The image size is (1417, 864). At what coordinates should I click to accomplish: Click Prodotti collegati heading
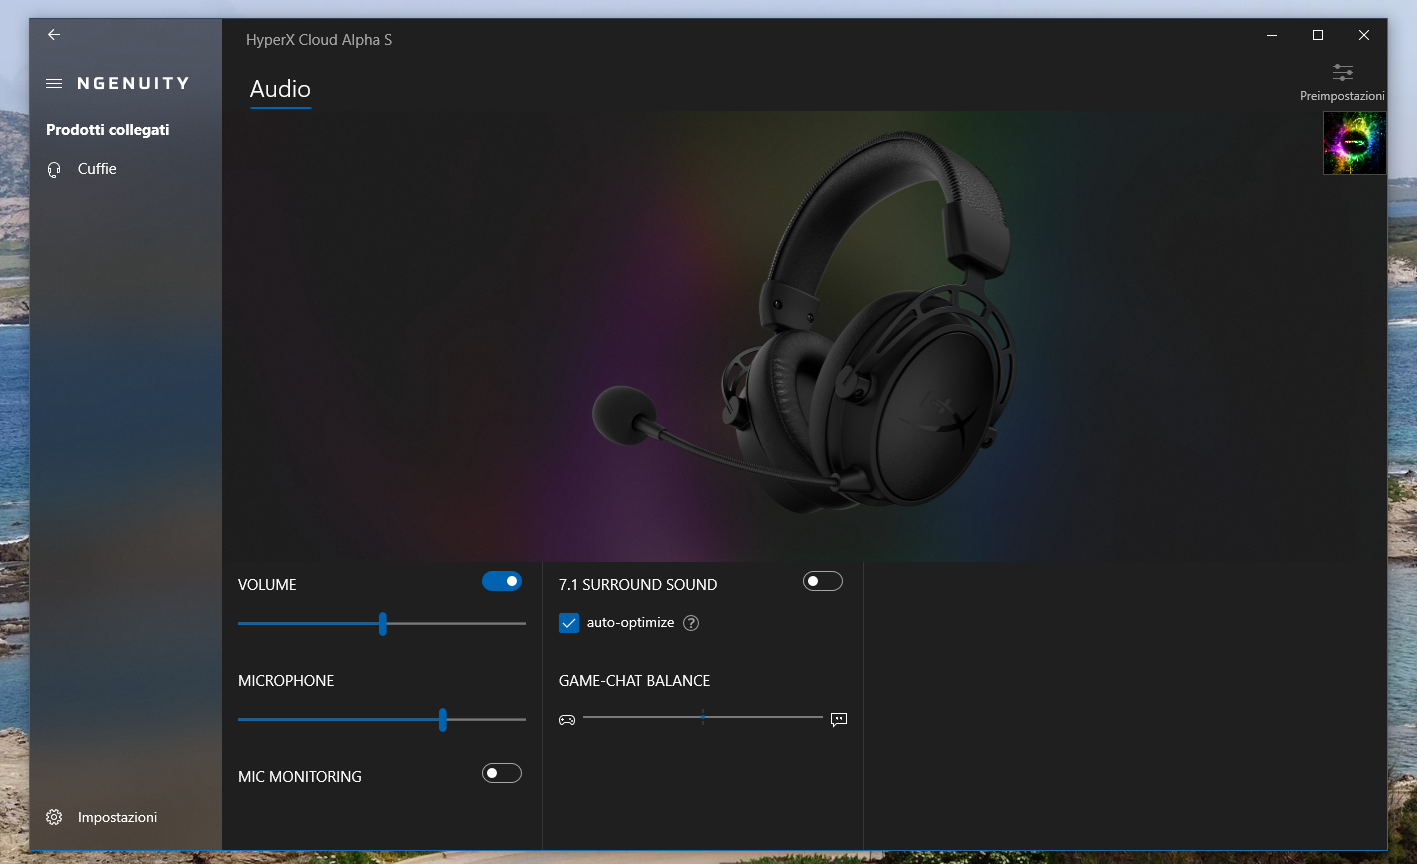coord(108,130)
